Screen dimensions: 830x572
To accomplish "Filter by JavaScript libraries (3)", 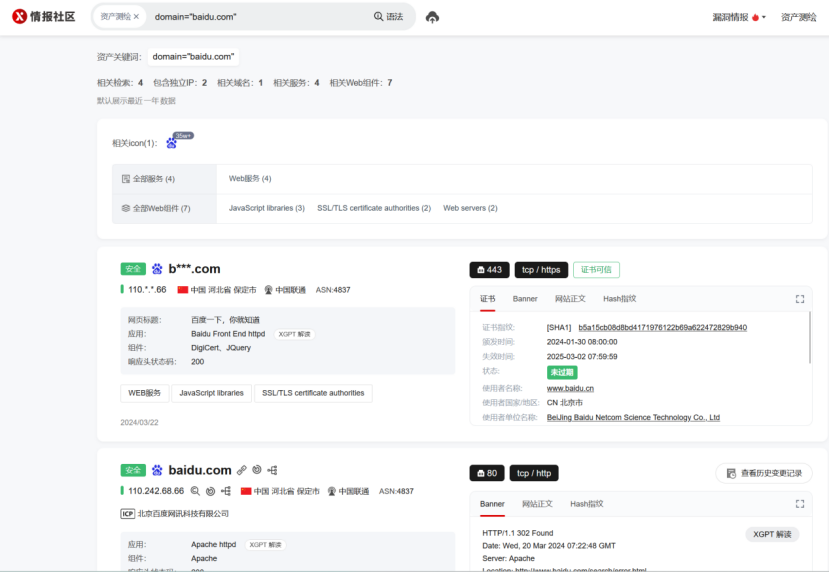I will click(267, 208).
